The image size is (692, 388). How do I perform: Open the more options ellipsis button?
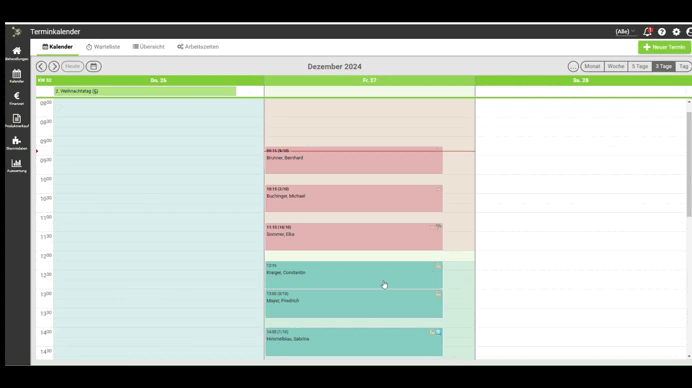[x=573, y=66]
